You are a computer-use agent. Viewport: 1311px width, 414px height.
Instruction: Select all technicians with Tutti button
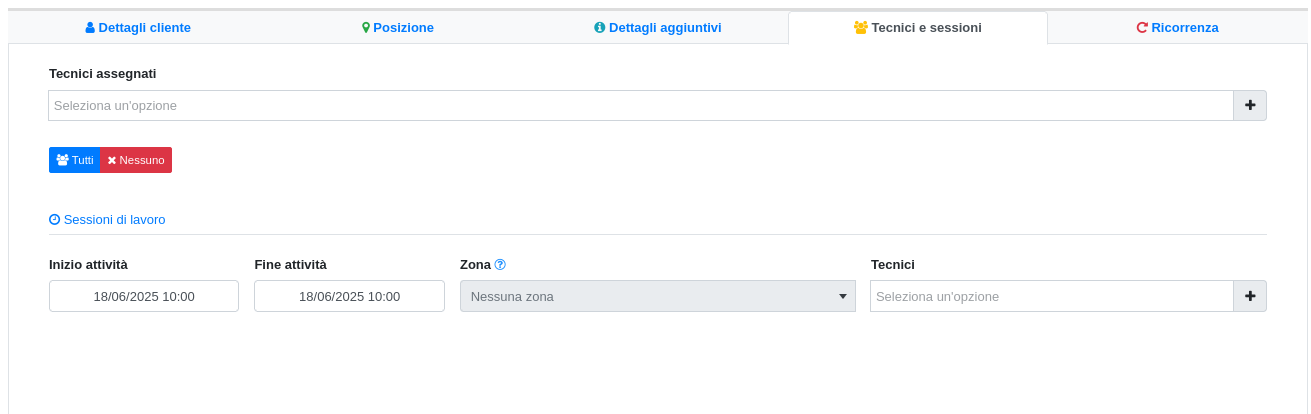point(75,160)
